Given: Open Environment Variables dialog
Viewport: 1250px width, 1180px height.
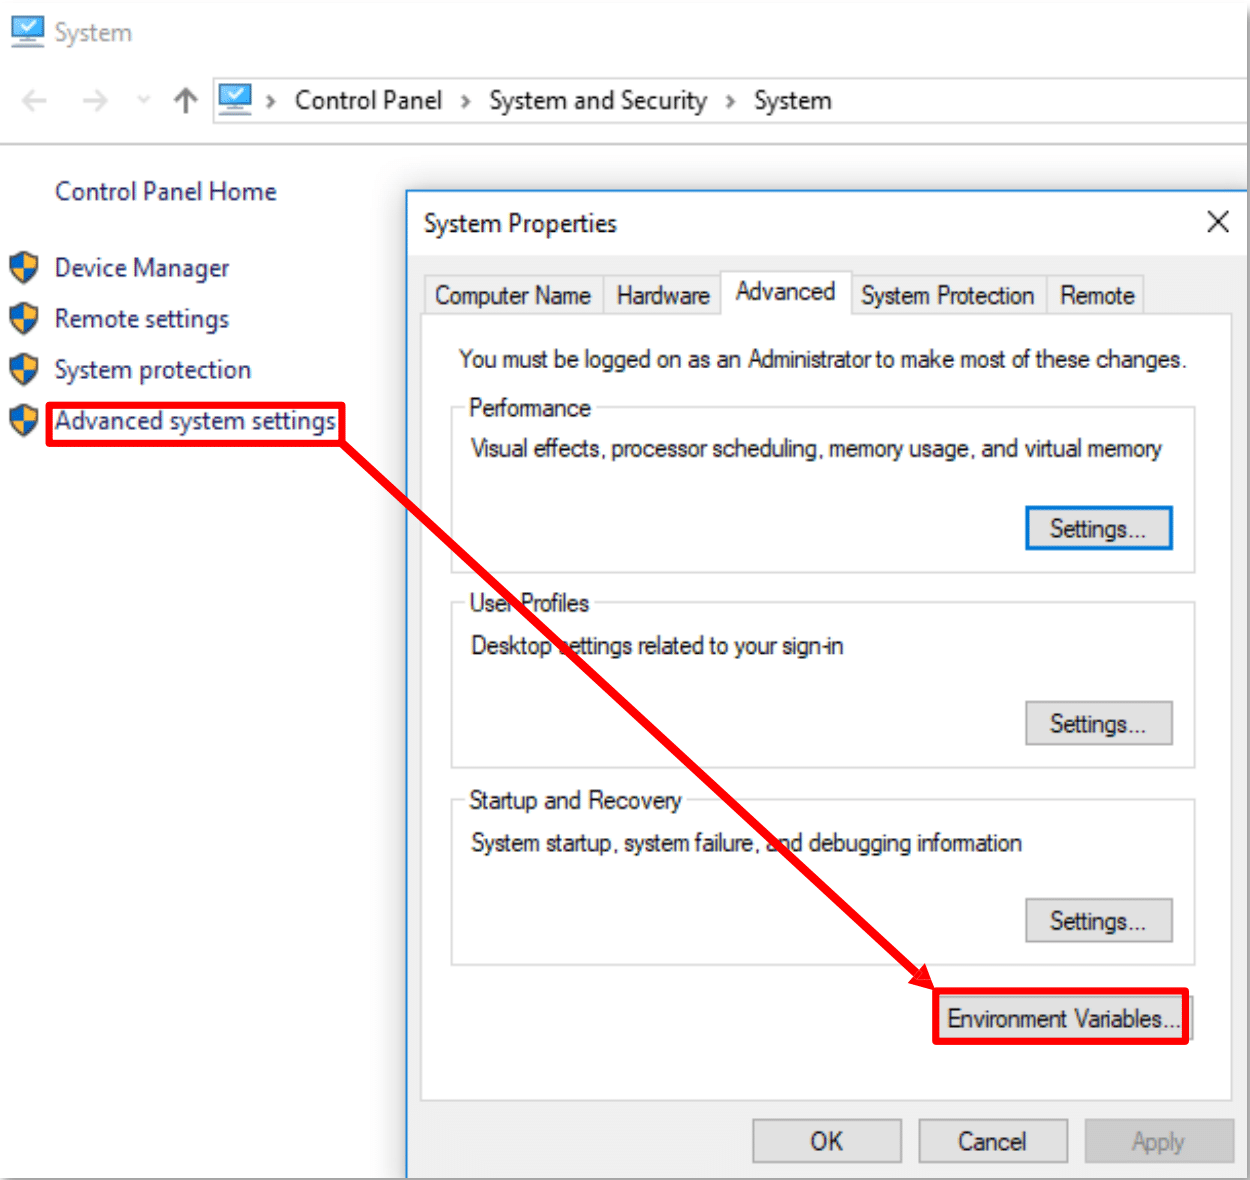Looking at the screenshot, I should click(1063, 1018).
